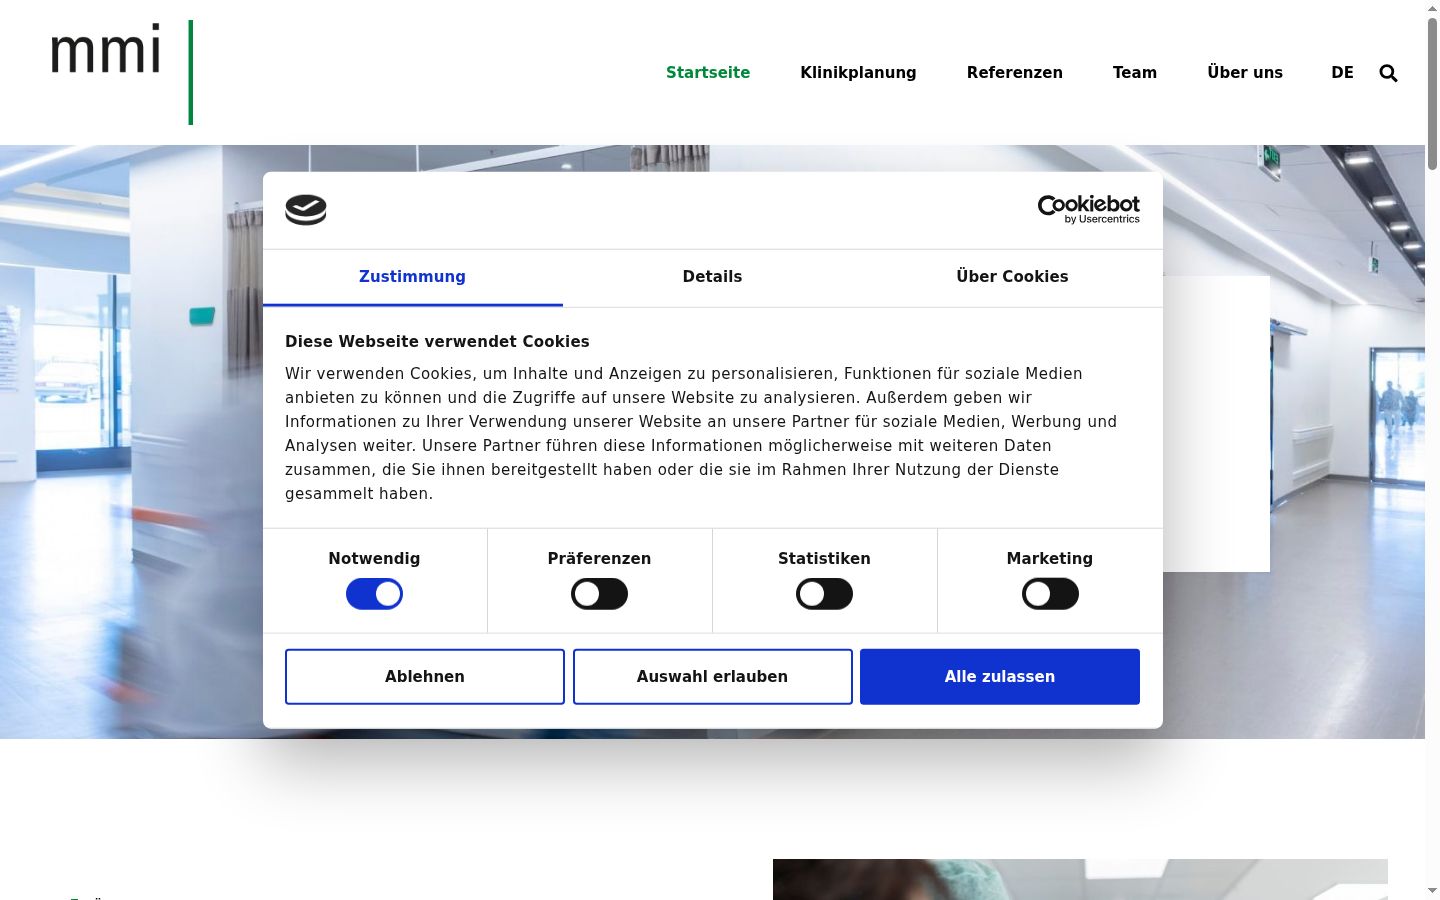Screen dimensions: 1440x900
Task: Open the search magnifier icon
Action: pyautogui.click(x=1388, y=73)
